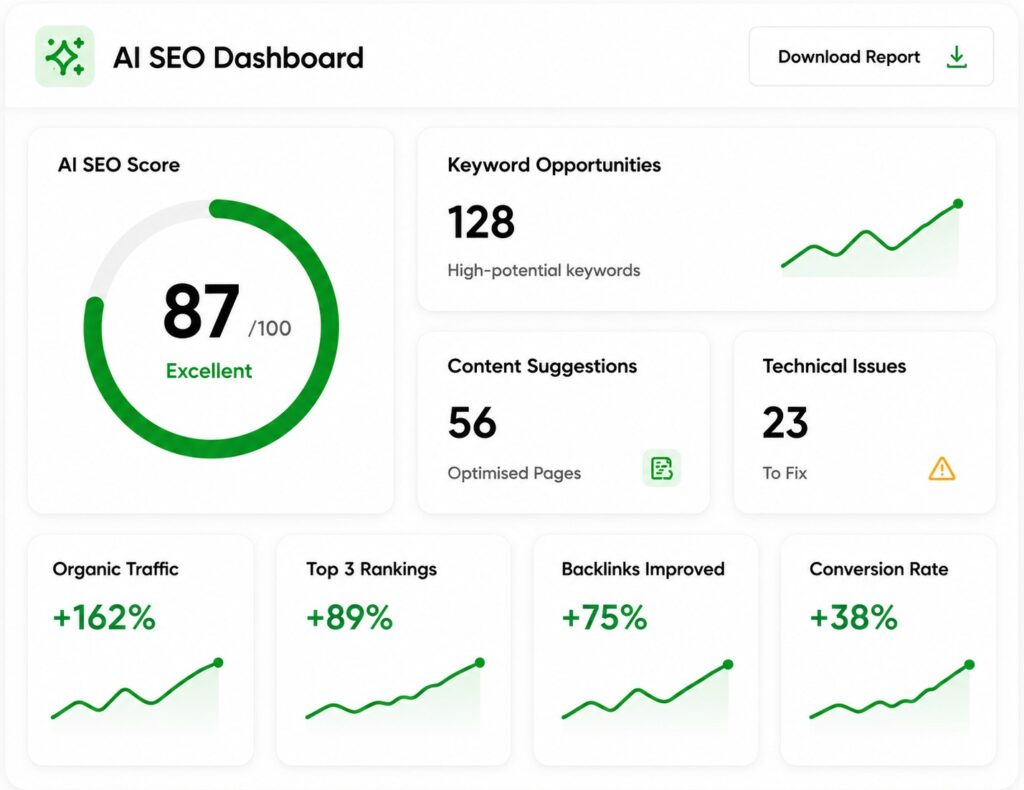This screenshot has width=1024, height=790.
Task: Click the Download Report button
Action: pos(871,57)
